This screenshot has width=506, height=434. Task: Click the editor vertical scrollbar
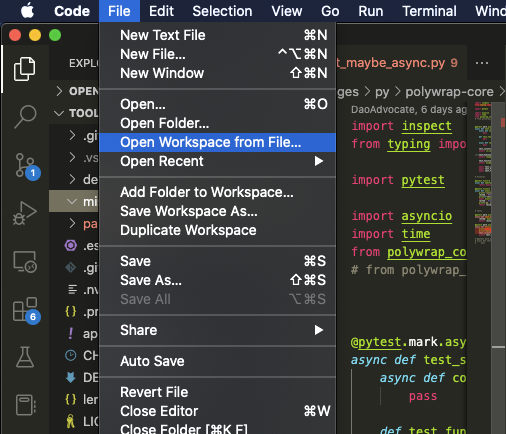(x=498, y=267)
